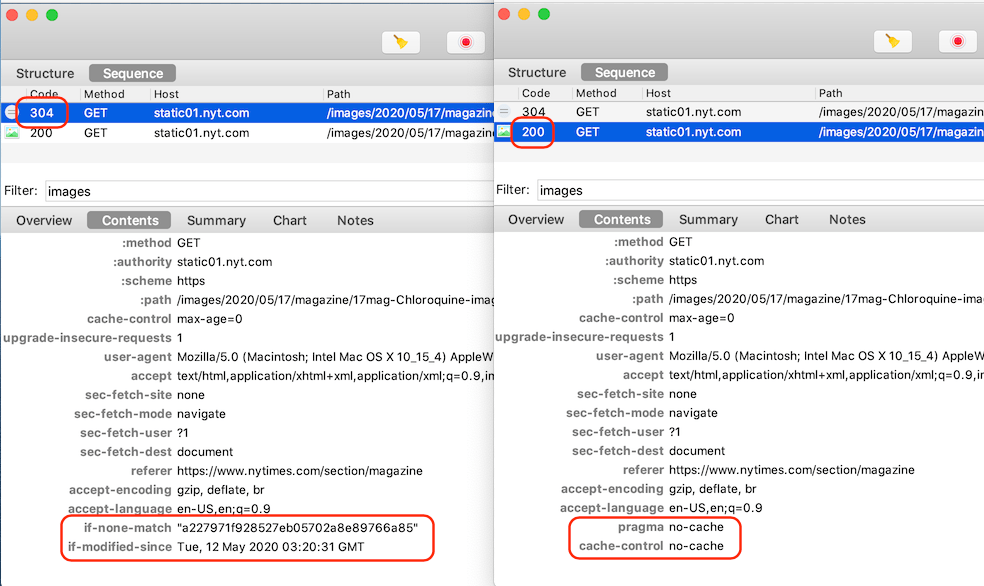Click the broom clear icon in right window

(892, 41)
